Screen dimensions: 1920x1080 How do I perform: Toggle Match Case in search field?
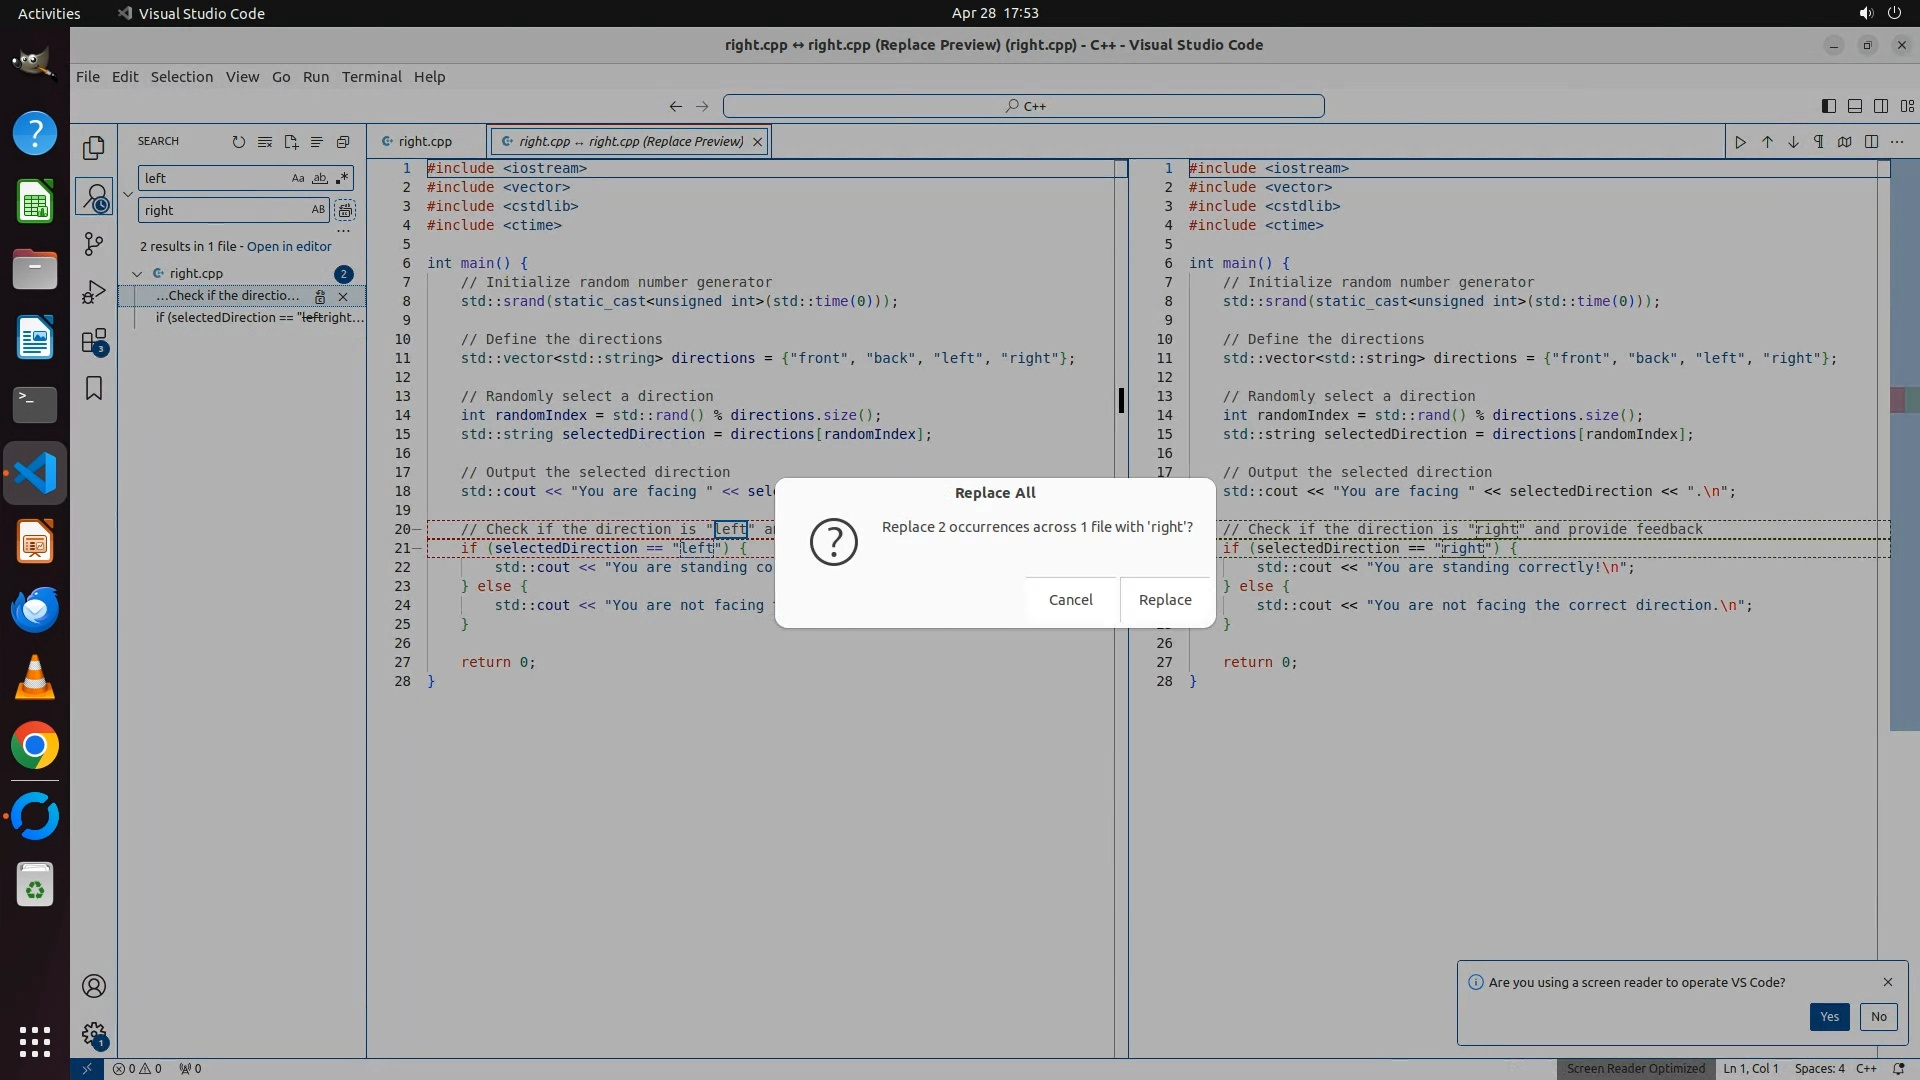pos(297,178)
